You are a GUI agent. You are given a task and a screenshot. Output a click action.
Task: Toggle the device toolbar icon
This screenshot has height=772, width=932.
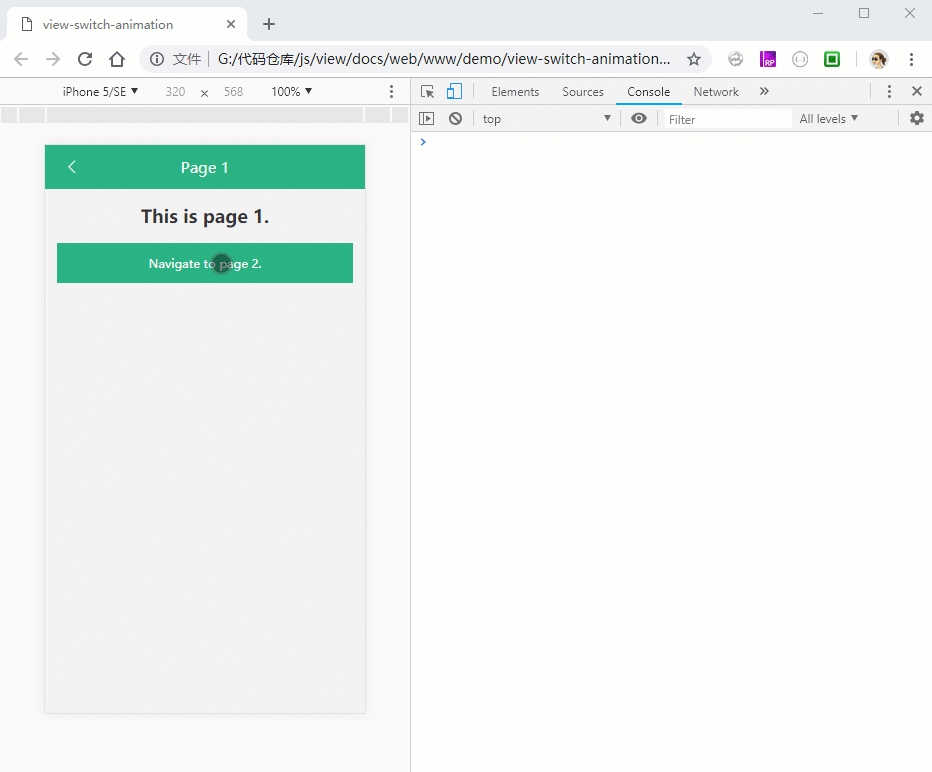click(x=454, y=92)
